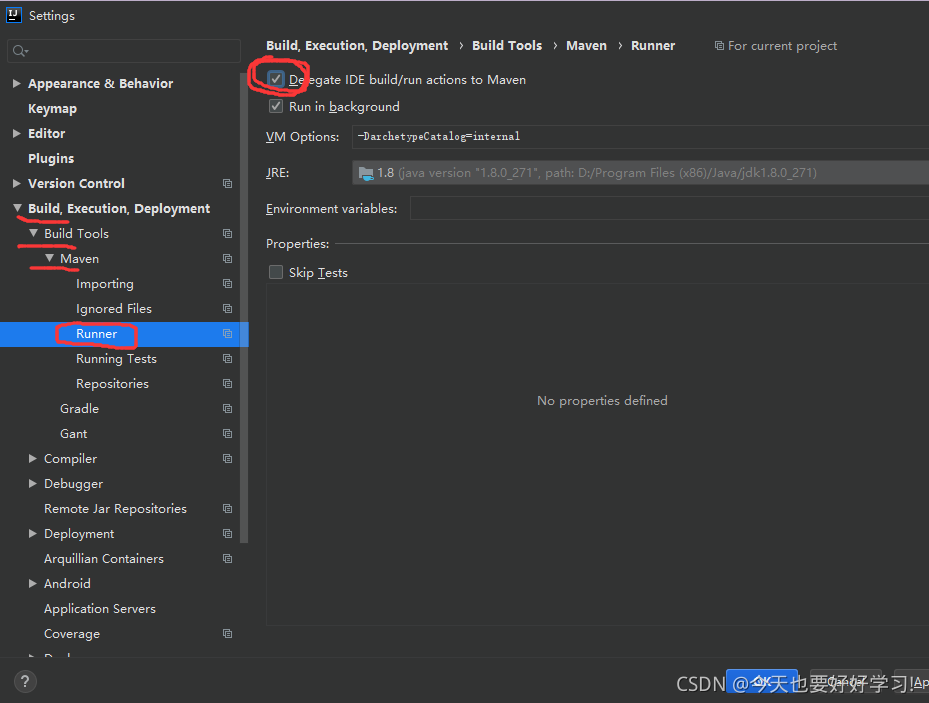This screenshot has width=929, height=703.
Task: Select Importing under Maven
Action: tap(105, 284)
